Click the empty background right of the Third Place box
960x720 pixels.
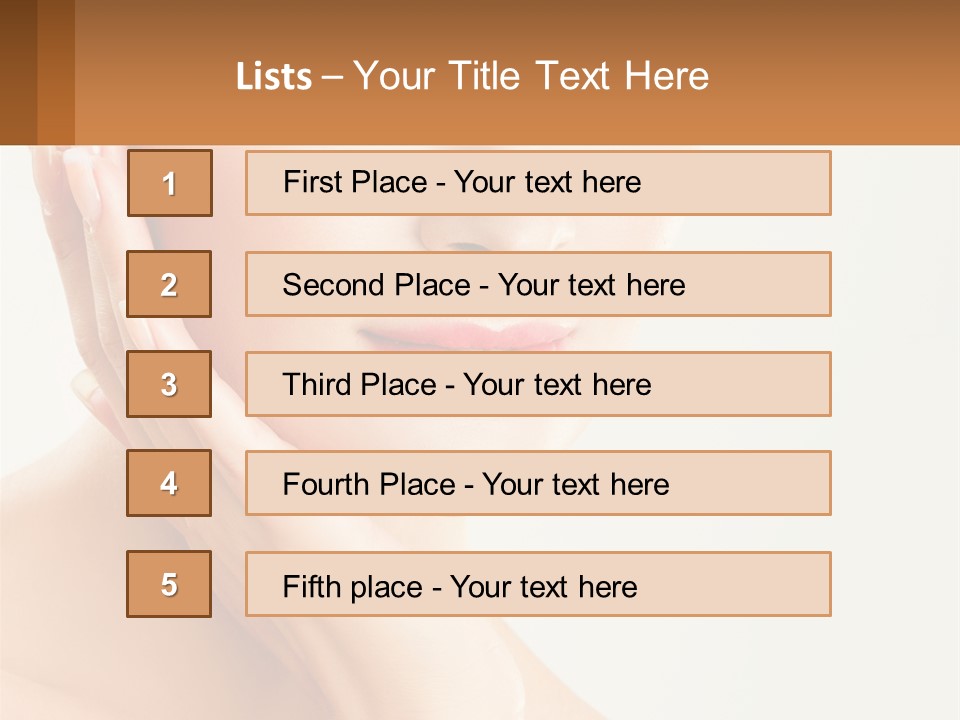[890, 384]
